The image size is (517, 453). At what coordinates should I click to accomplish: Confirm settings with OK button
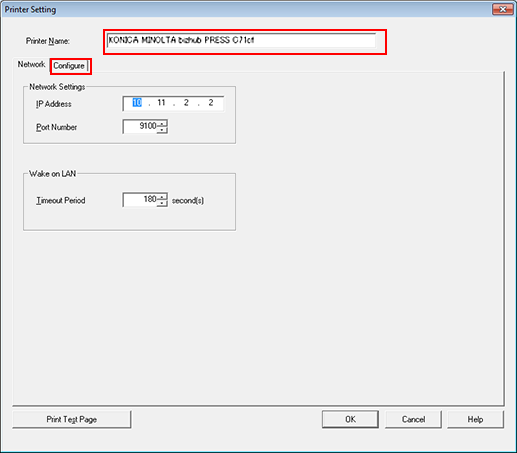[350, 419]
